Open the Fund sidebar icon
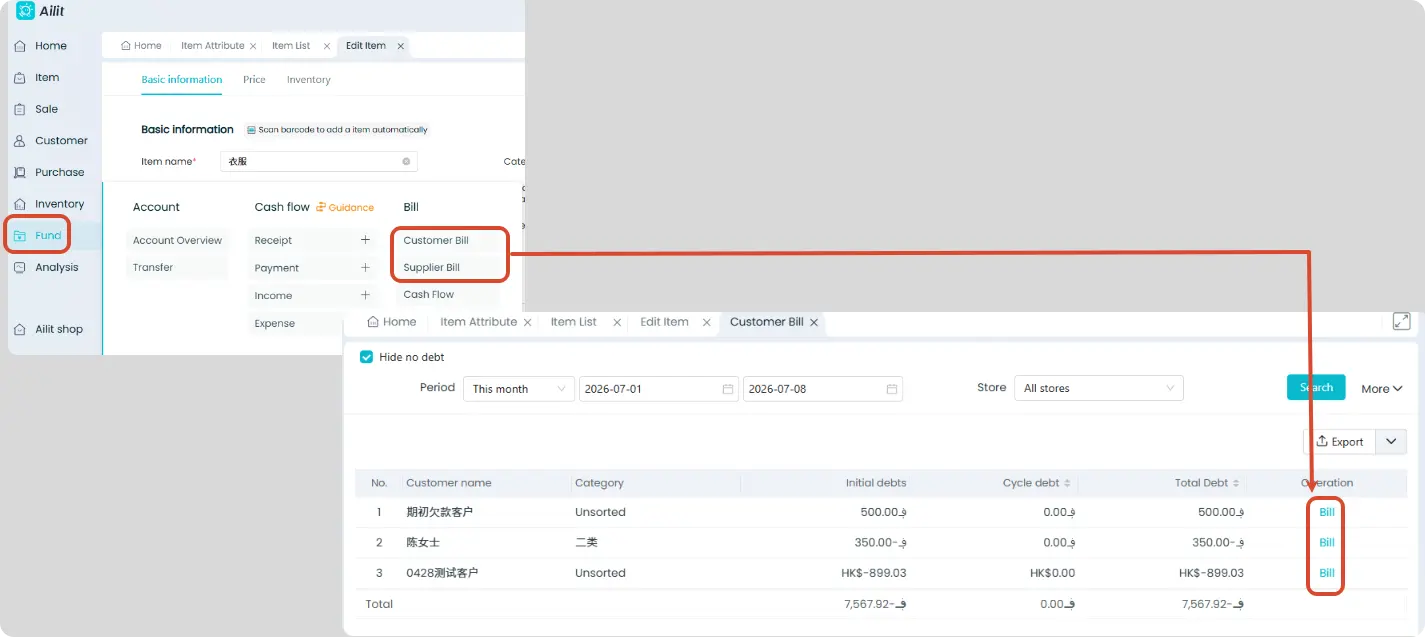The width and height of the screenshot is (1425, 637). 20,236
